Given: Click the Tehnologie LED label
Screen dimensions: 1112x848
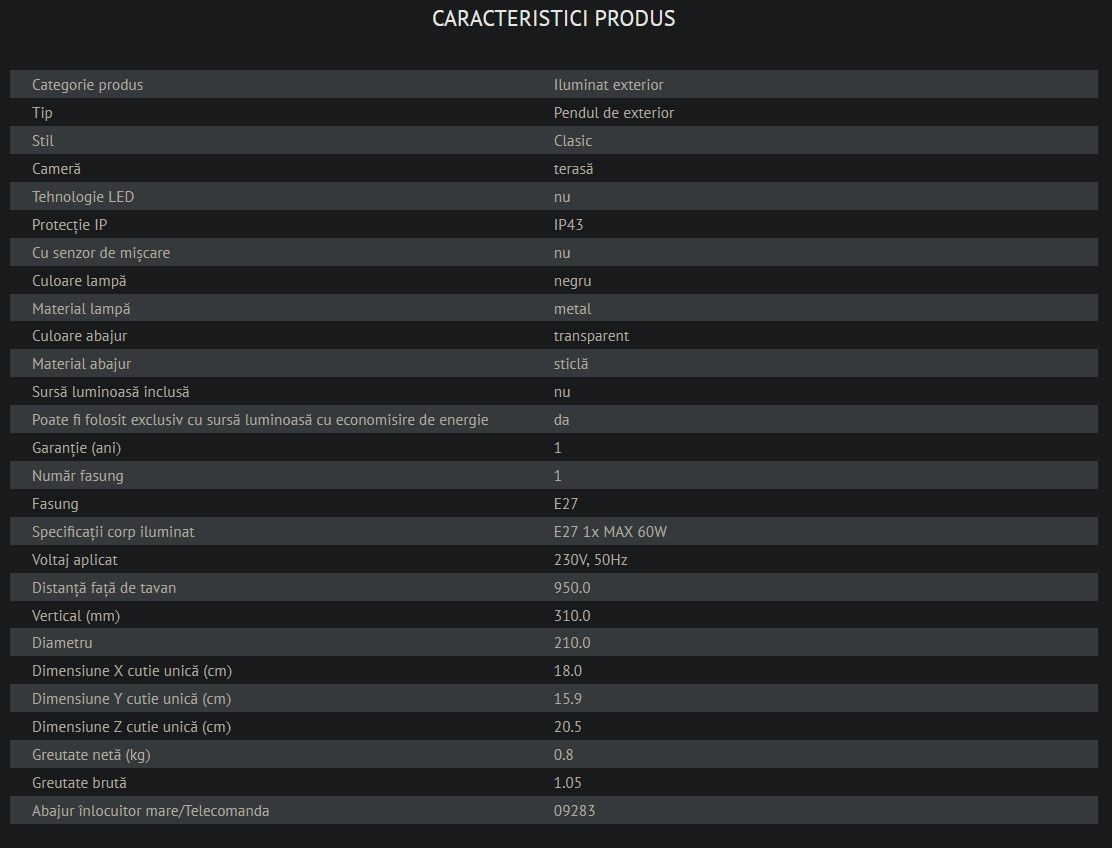Looking at the screenshot, I should point(83,197).
